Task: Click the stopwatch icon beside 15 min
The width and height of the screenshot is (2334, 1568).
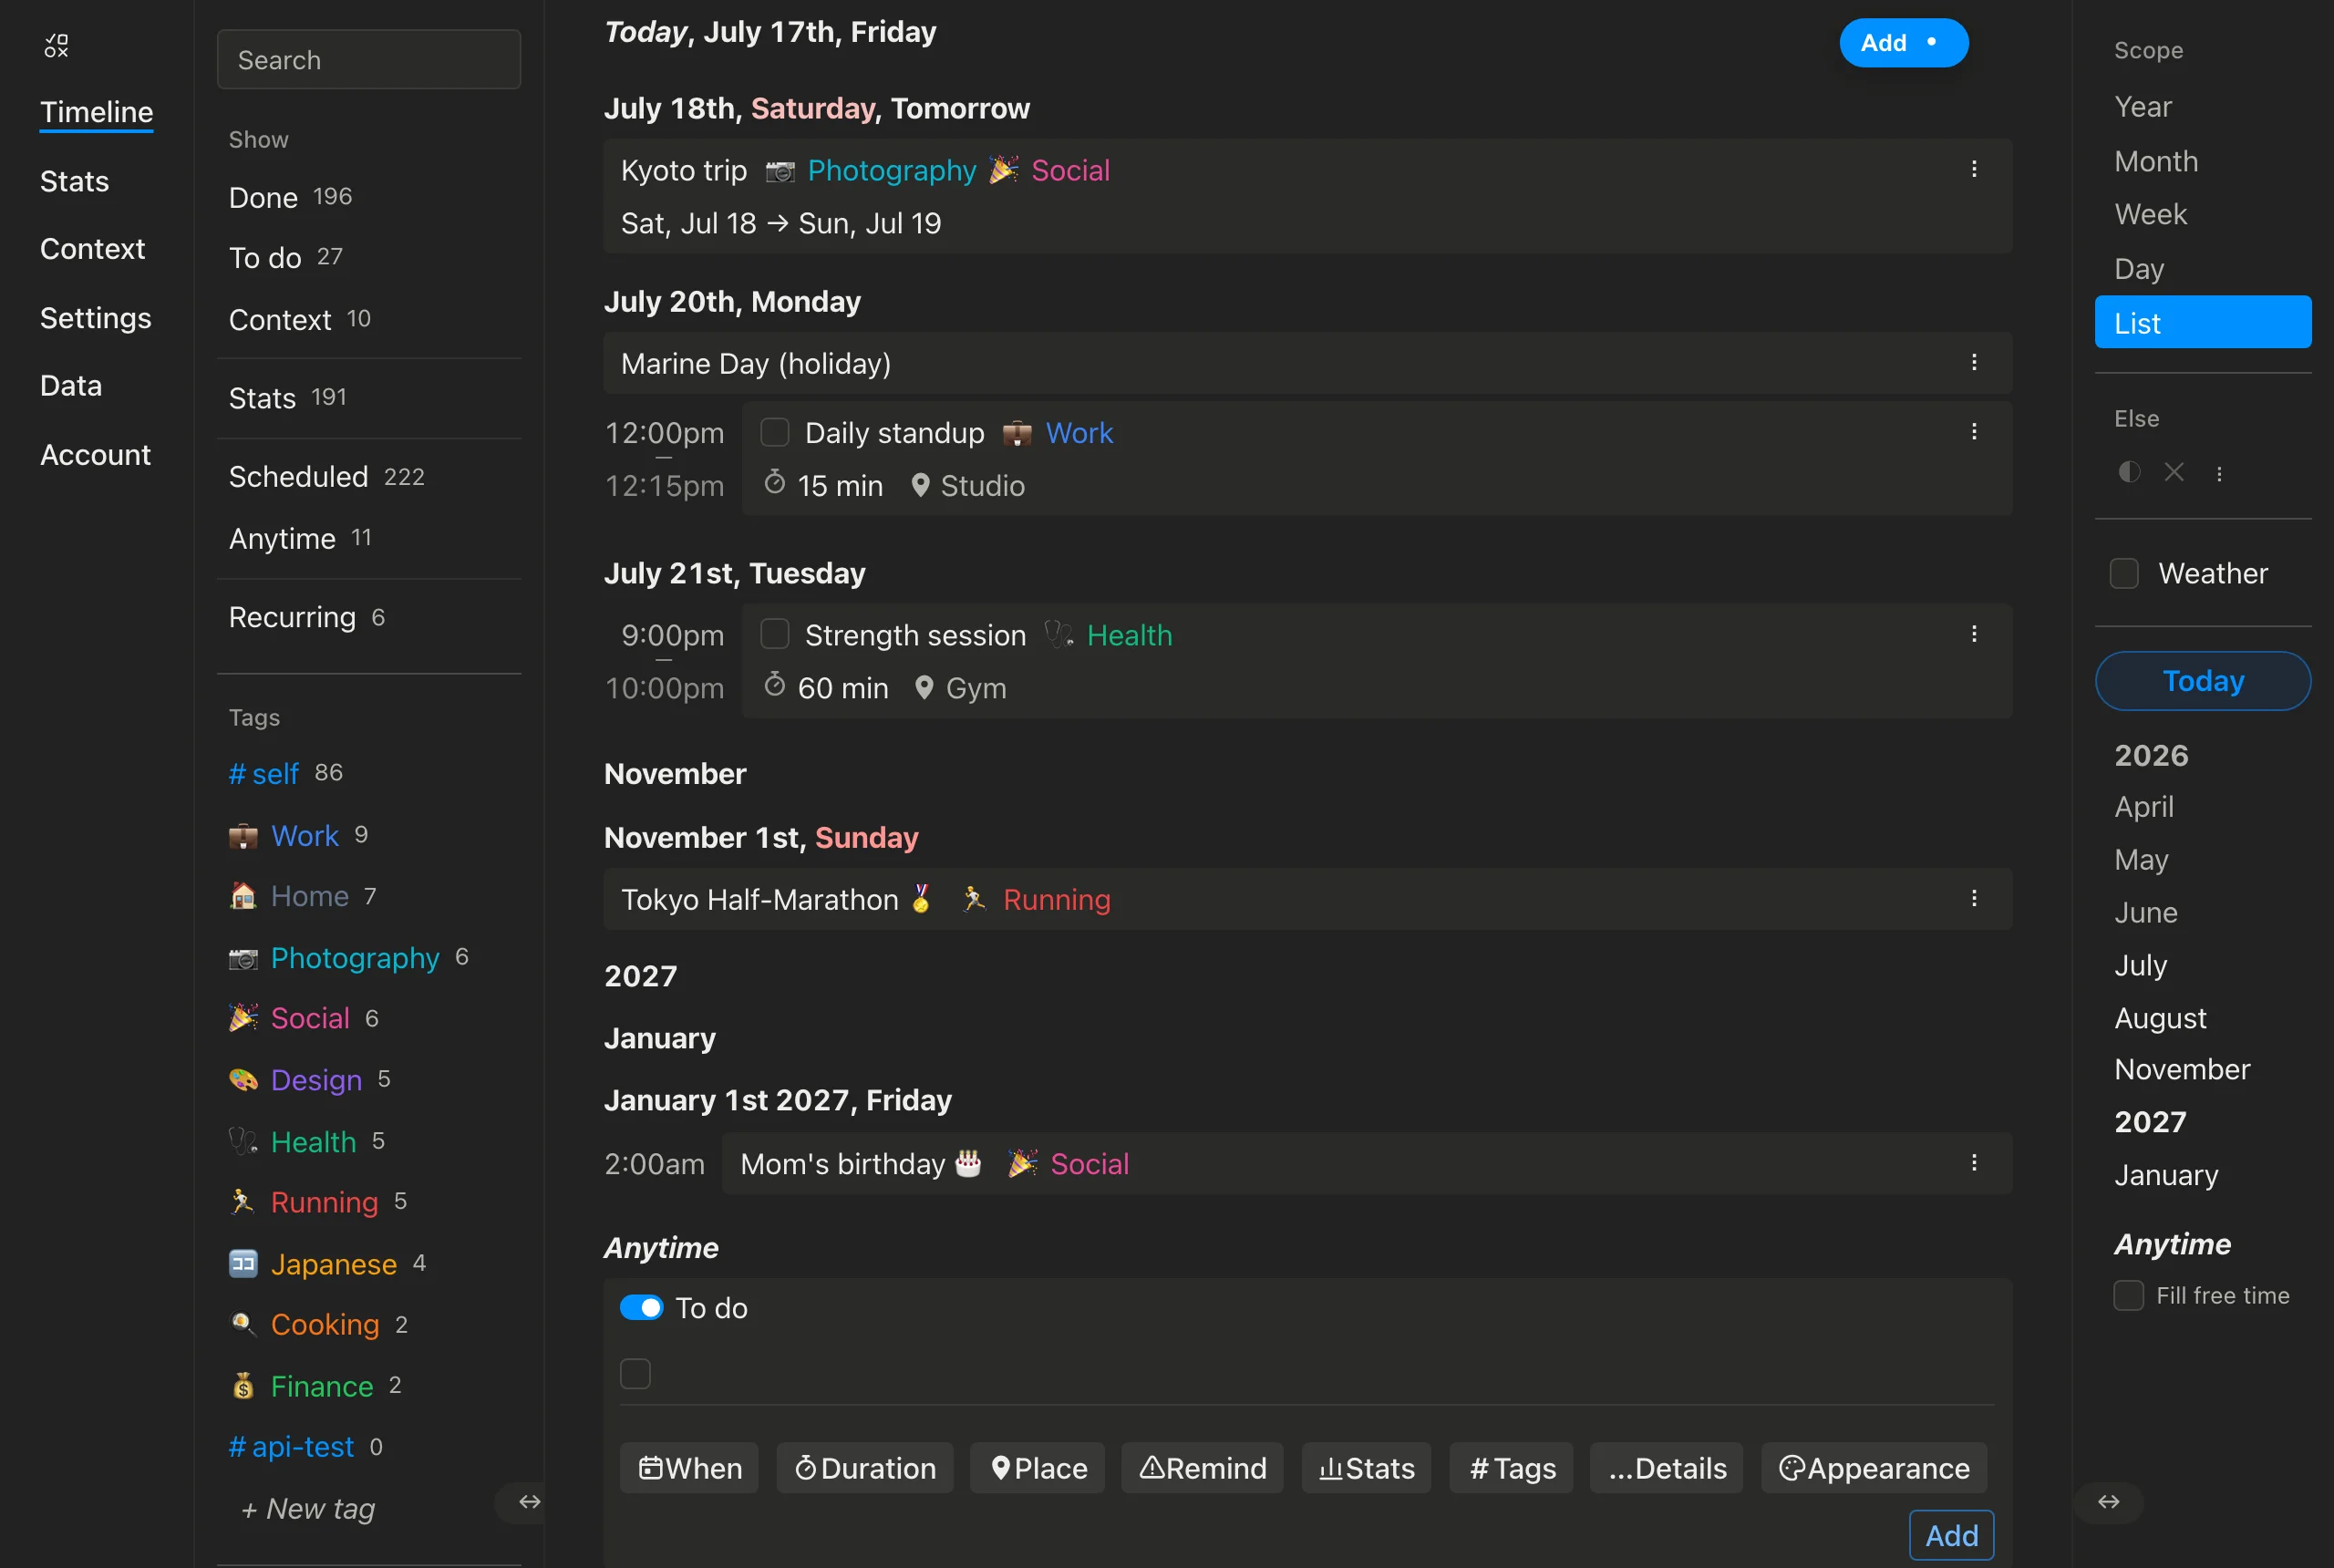Action: click(774, 483)
